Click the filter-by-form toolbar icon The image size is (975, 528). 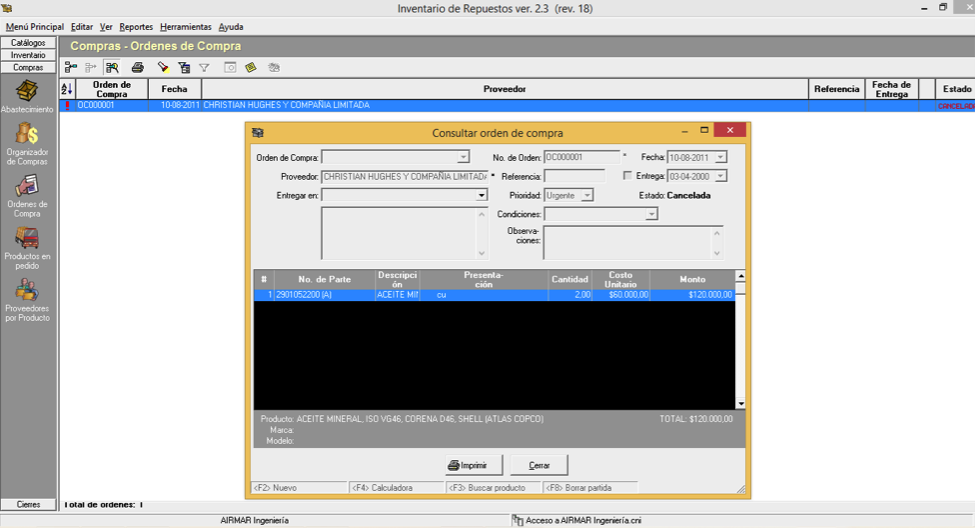(x=184, y=67)
